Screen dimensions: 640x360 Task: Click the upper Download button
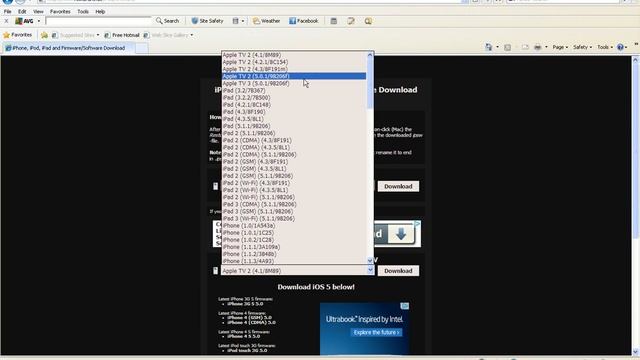click(x=398, y=187)
